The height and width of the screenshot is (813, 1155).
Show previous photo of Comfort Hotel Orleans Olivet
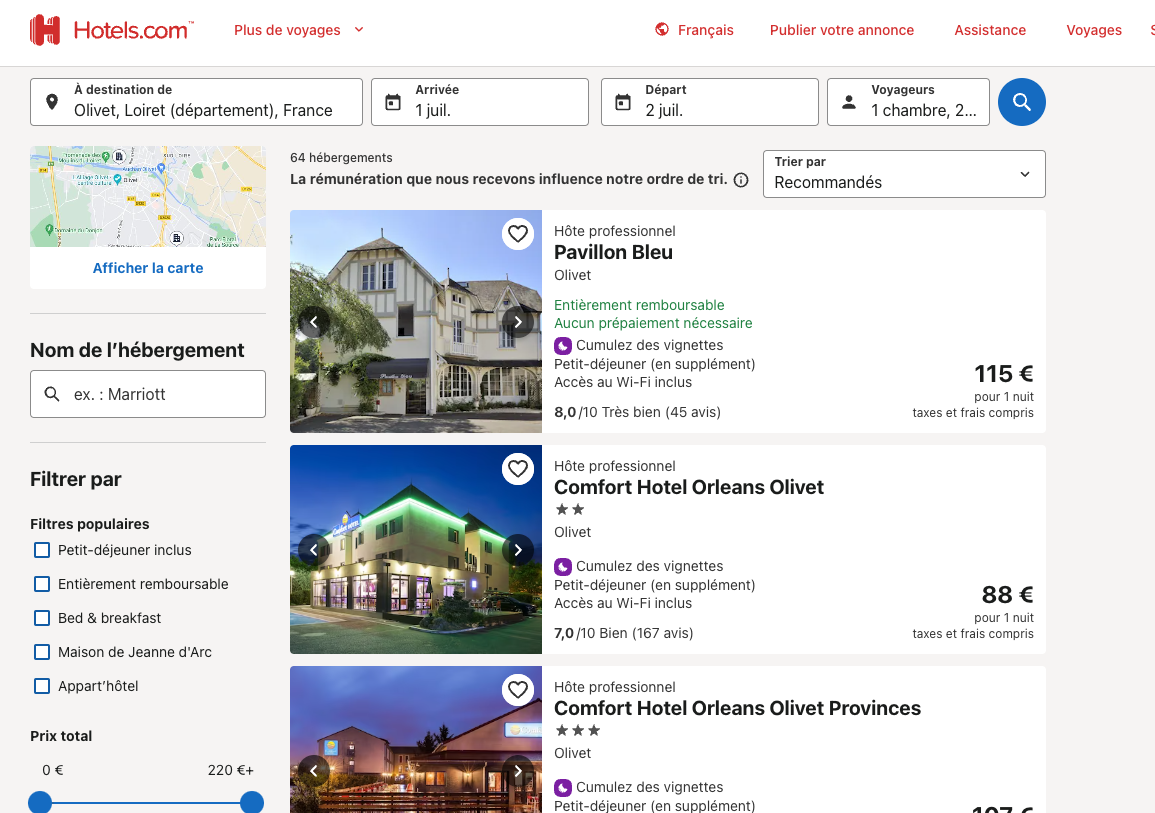[x=314, y=550]
